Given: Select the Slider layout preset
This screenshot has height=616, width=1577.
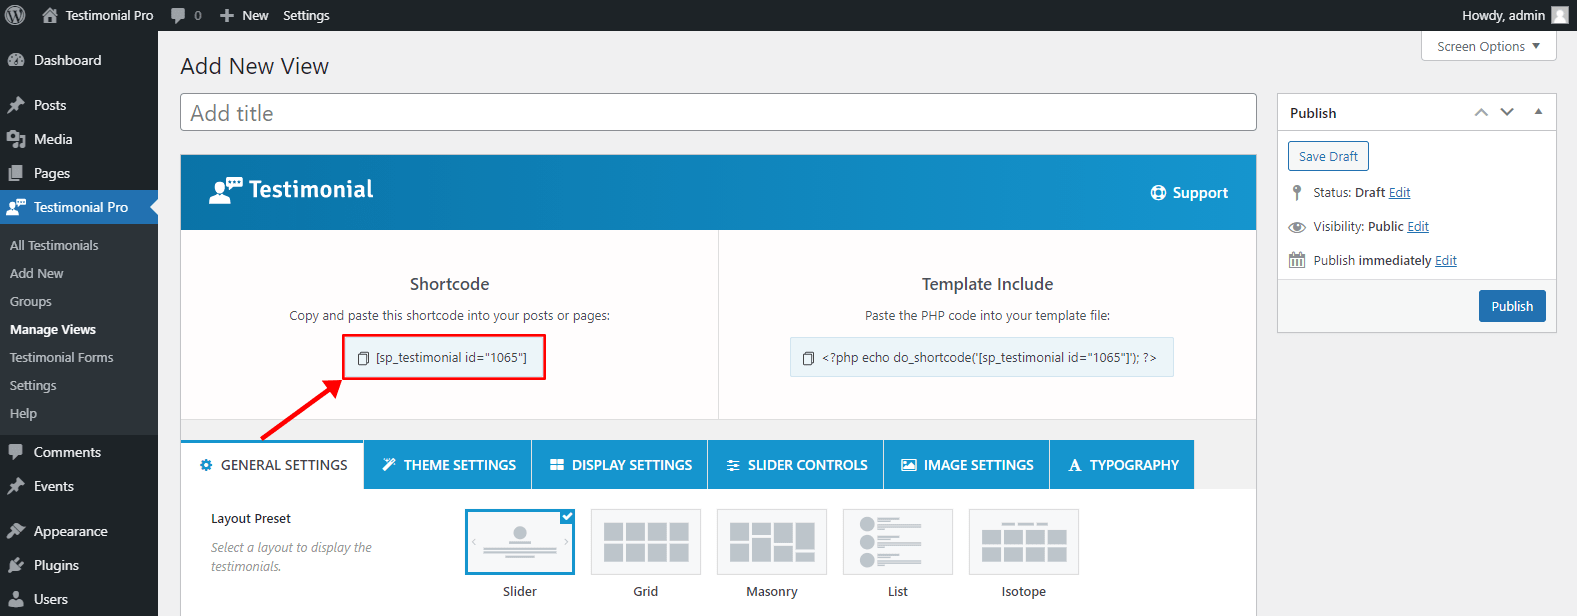Looking at the screenshot, I should (x=520, y=542).
